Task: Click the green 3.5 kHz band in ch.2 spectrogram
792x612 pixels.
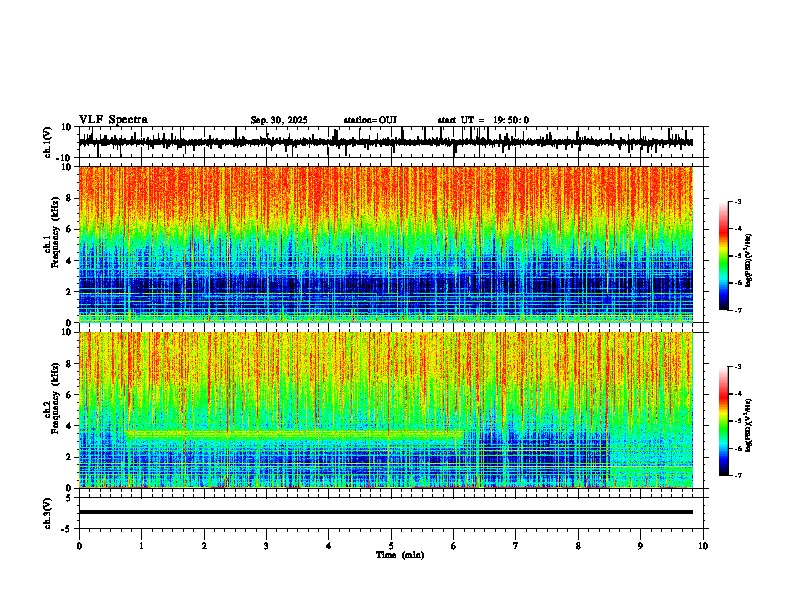Action: (294, 433)
